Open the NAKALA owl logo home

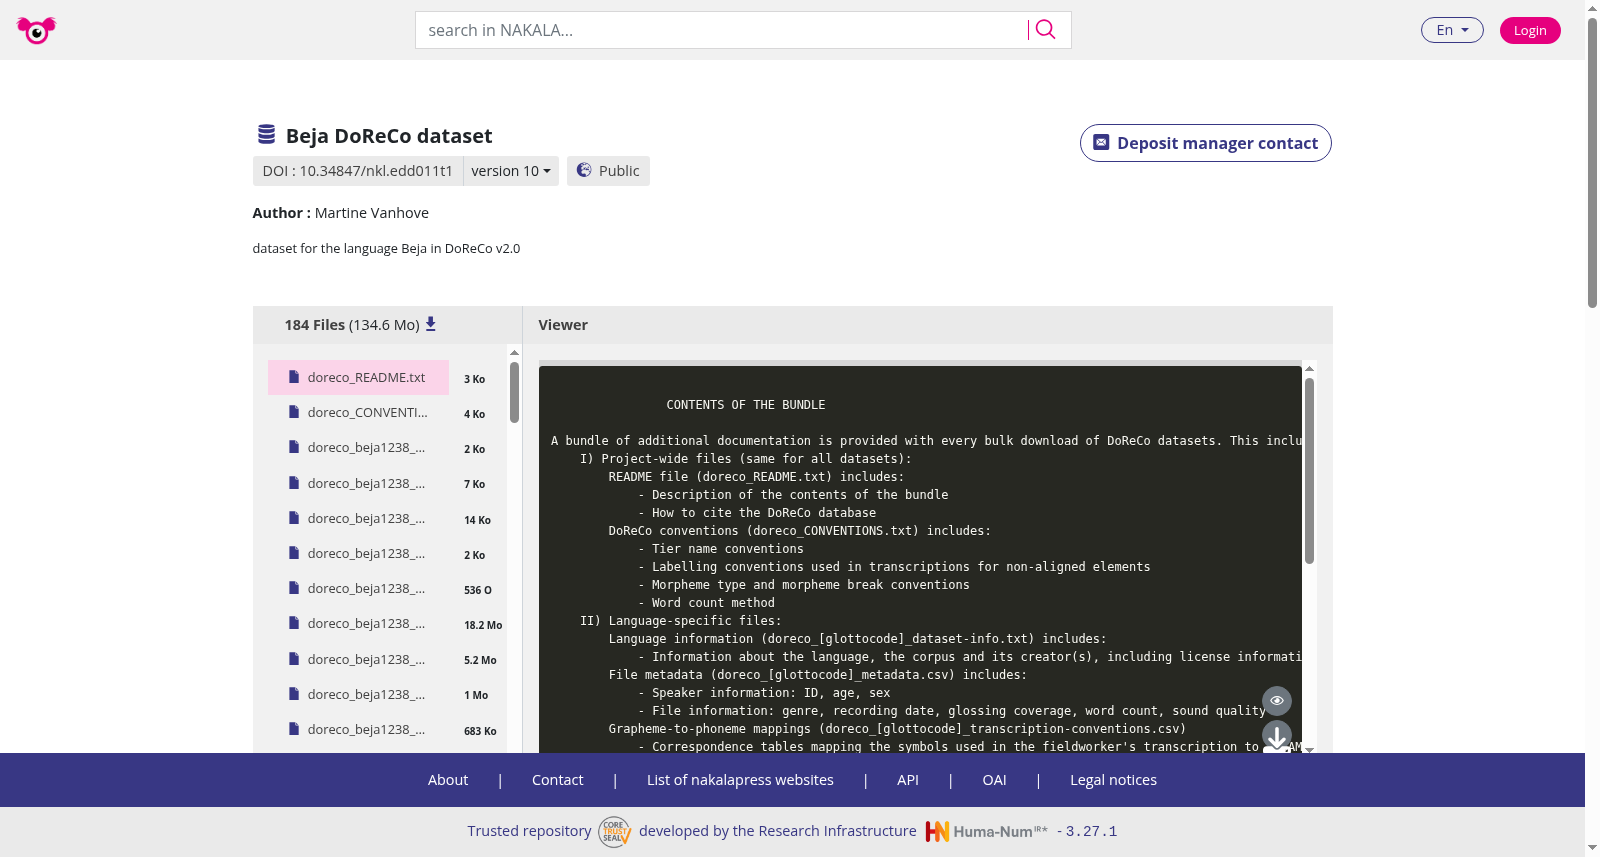click(36, 30)
